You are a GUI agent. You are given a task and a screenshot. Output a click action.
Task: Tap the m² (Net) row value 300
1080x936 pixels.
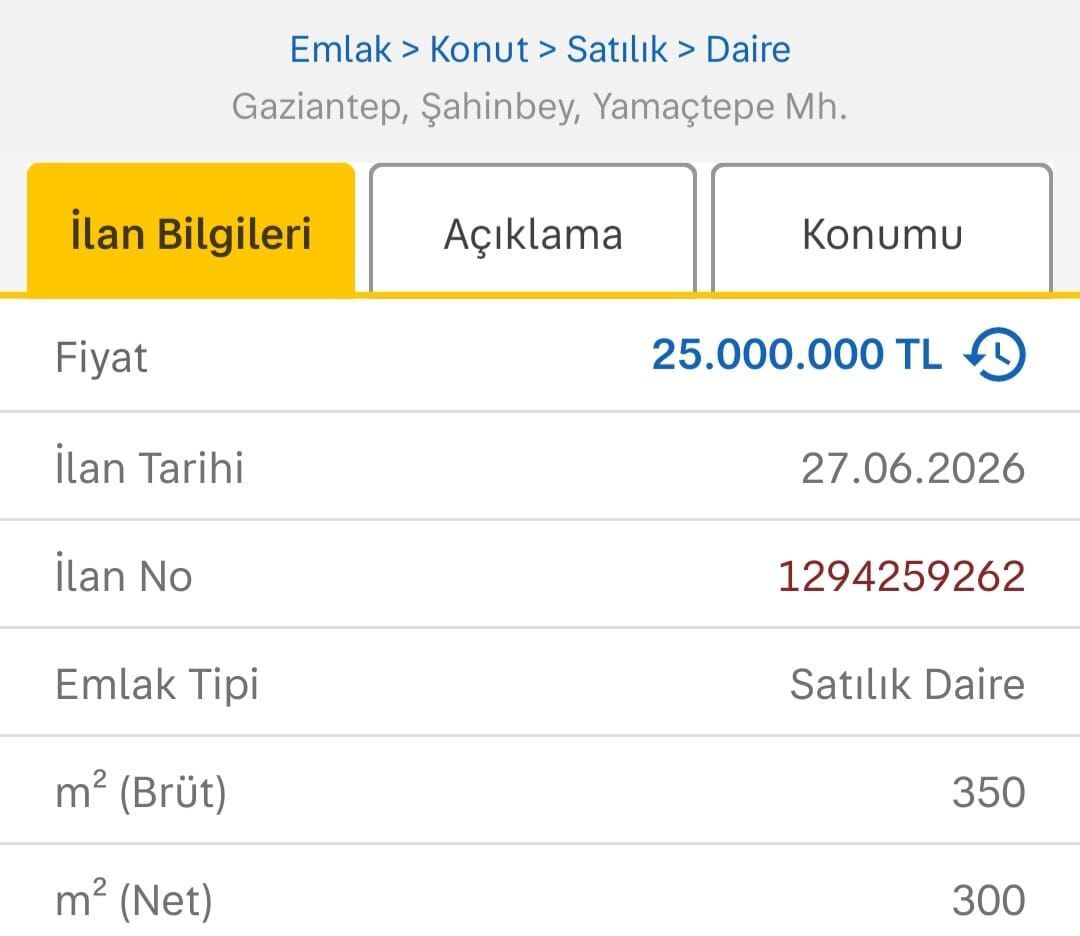(x=988, y=900)
